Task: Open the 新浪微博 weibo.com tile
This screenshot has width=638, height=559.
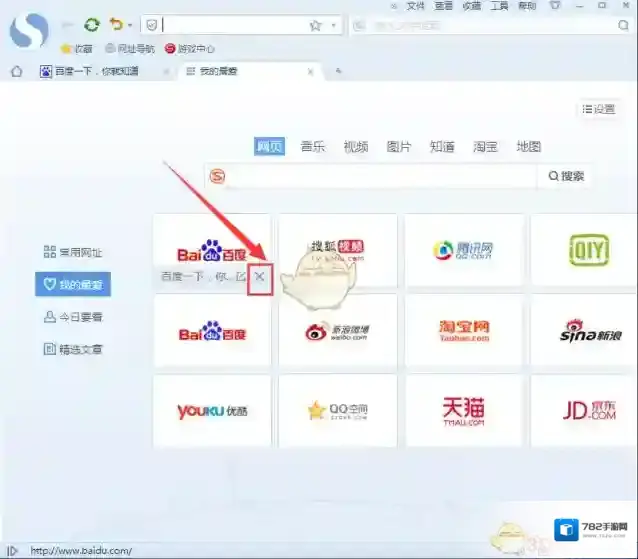Action: (x=338, y=331)
